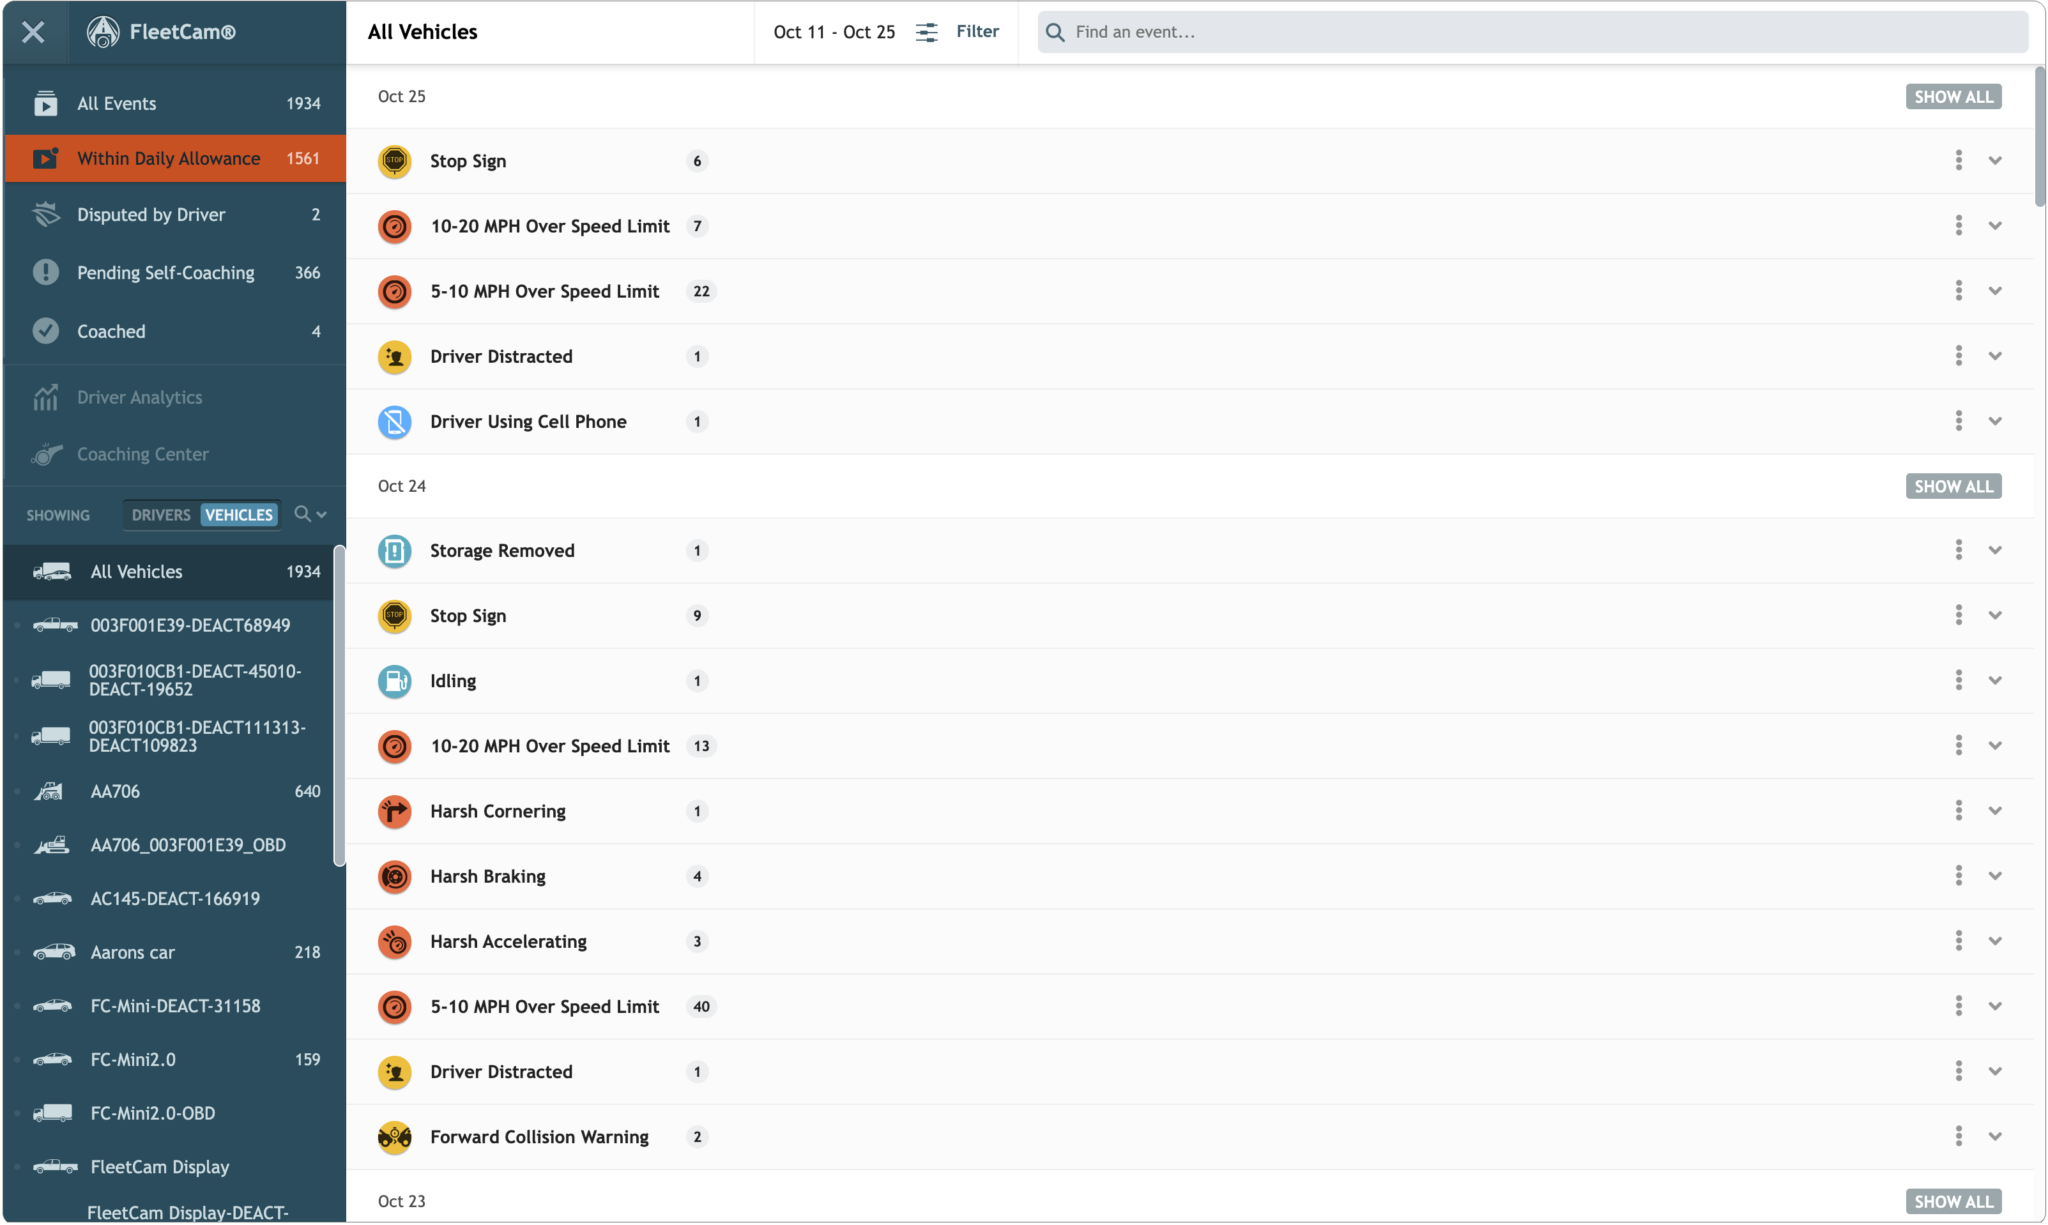
Task: Expand the Idling event row chevron
Action: (x=1995, y=681)
